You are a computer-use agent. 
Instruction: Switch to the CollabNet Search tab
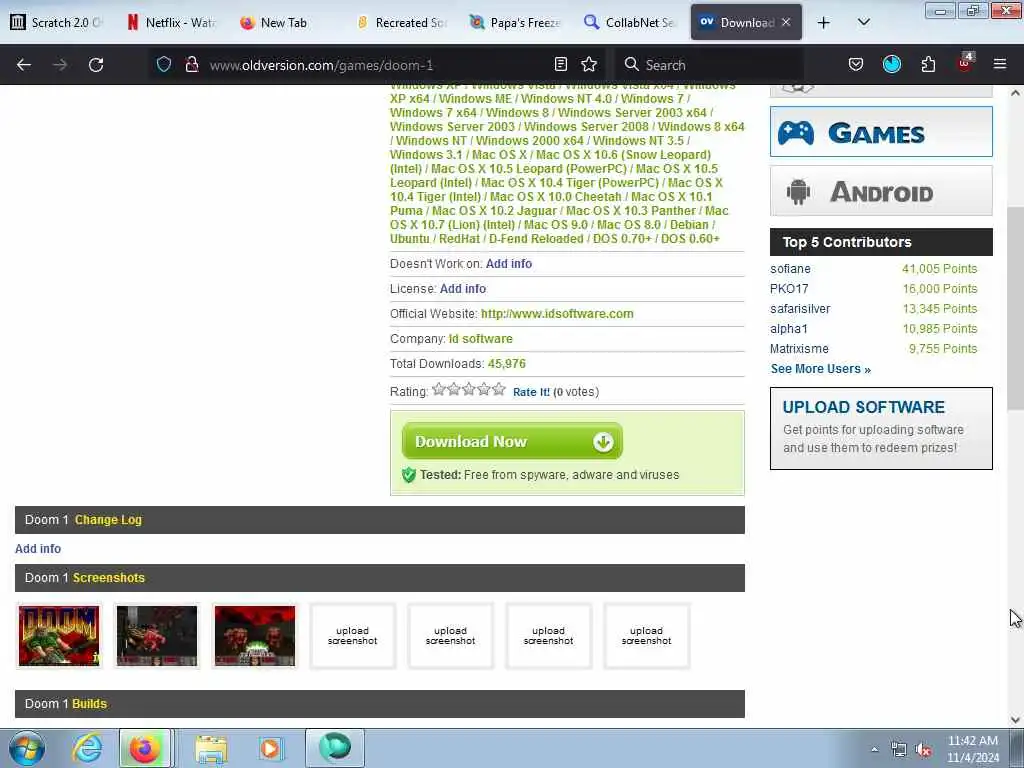pos(630,23)
